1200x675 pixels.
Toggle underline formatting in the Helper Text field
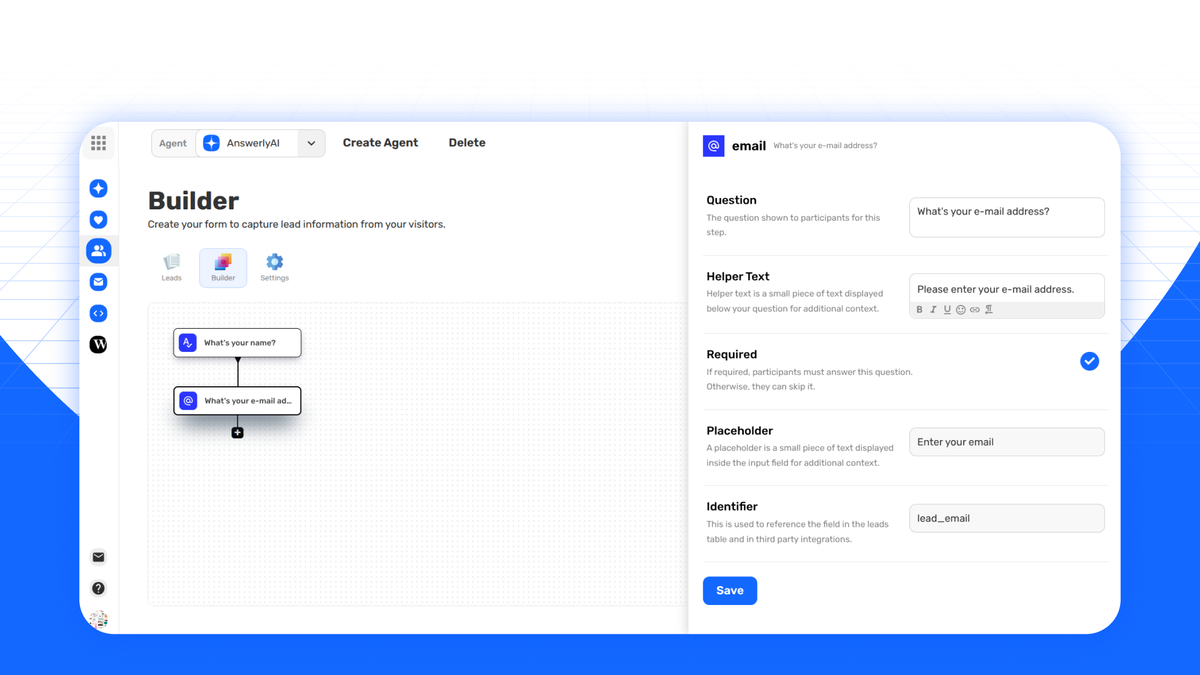point(946,309)
